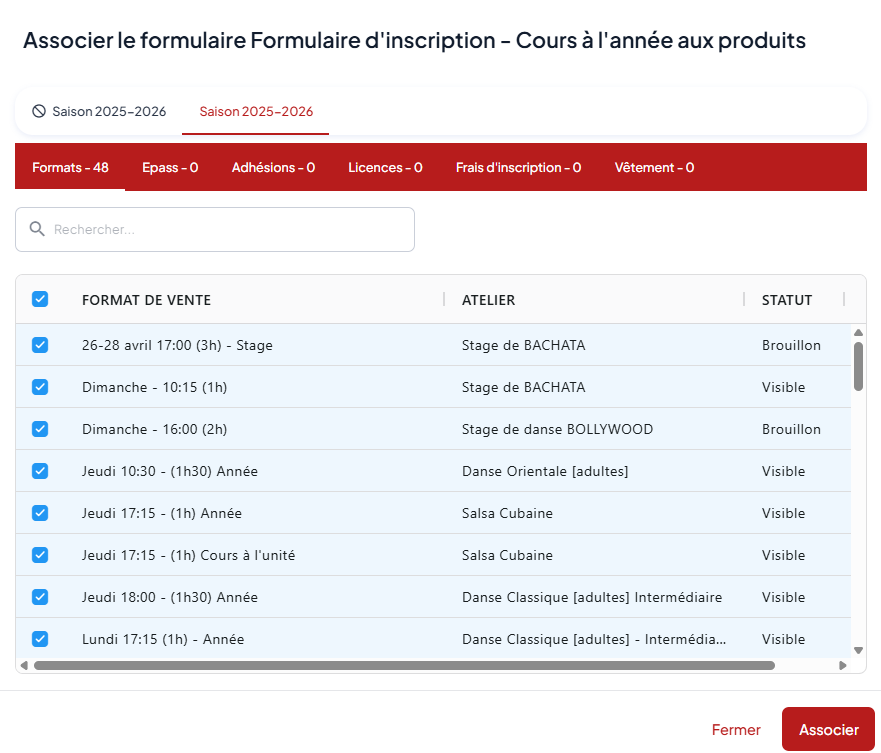This screenshot has height=753, width=881.
Task: Sort by the ATELIER column header
Action: tap(488, 300)
